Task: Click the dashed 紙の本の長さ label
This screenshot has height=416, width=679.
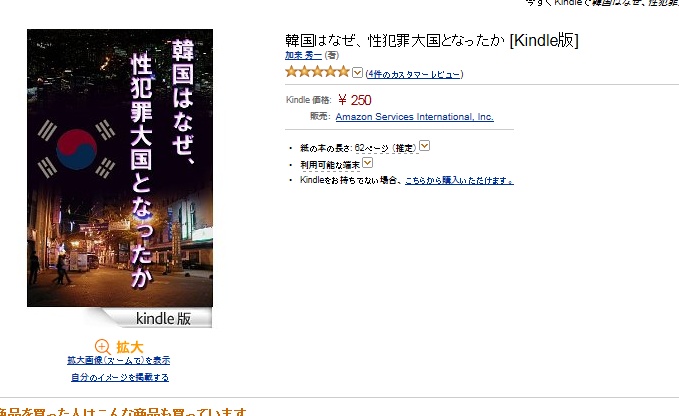Action: click(326, 148)
